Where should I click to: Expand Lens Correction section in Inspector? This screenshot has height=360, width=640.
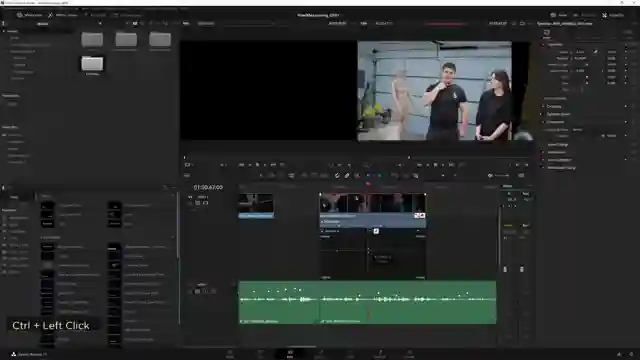pos(559,160)
